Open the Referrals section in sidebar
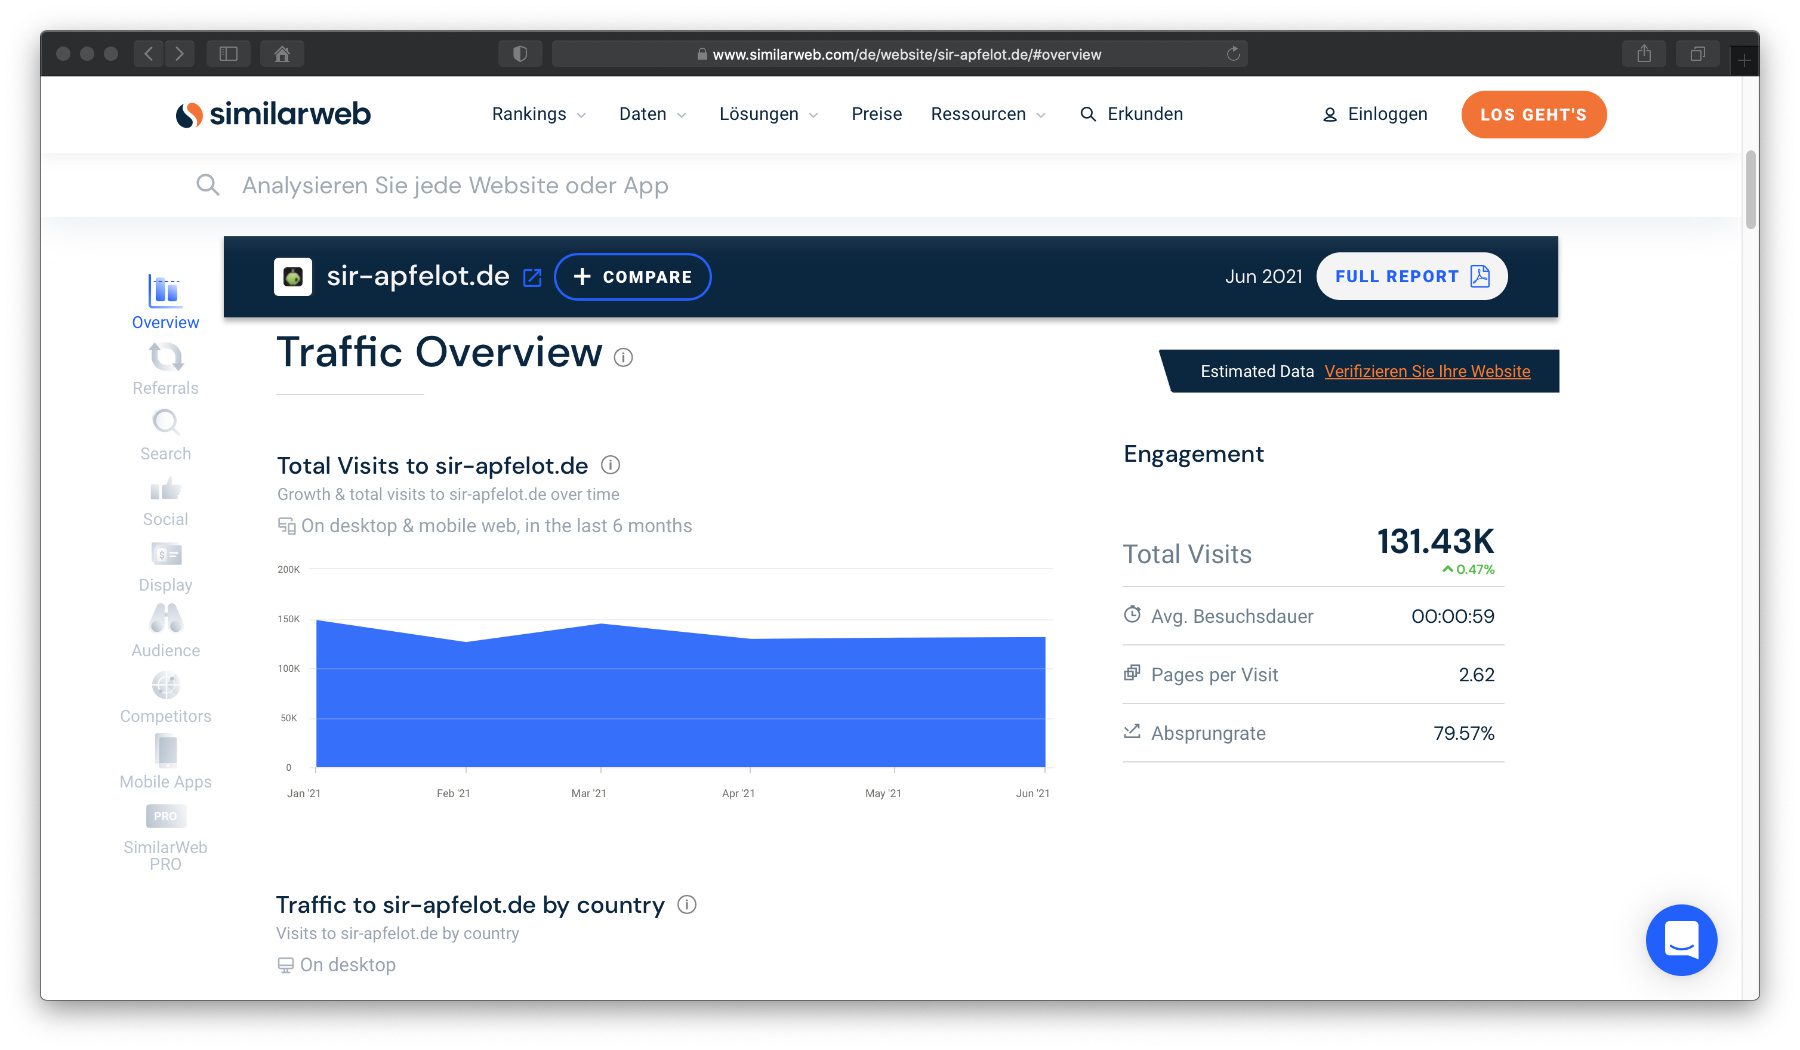This screenshot has width=1800, height=1050. pos(166,369)
